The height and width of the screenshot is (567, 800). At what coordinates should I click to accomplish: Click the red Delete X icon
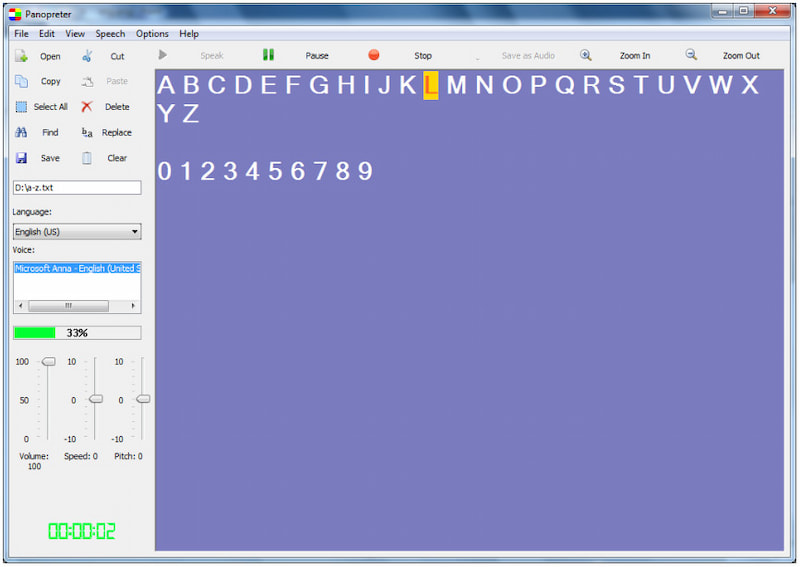(x=87, y=107)
